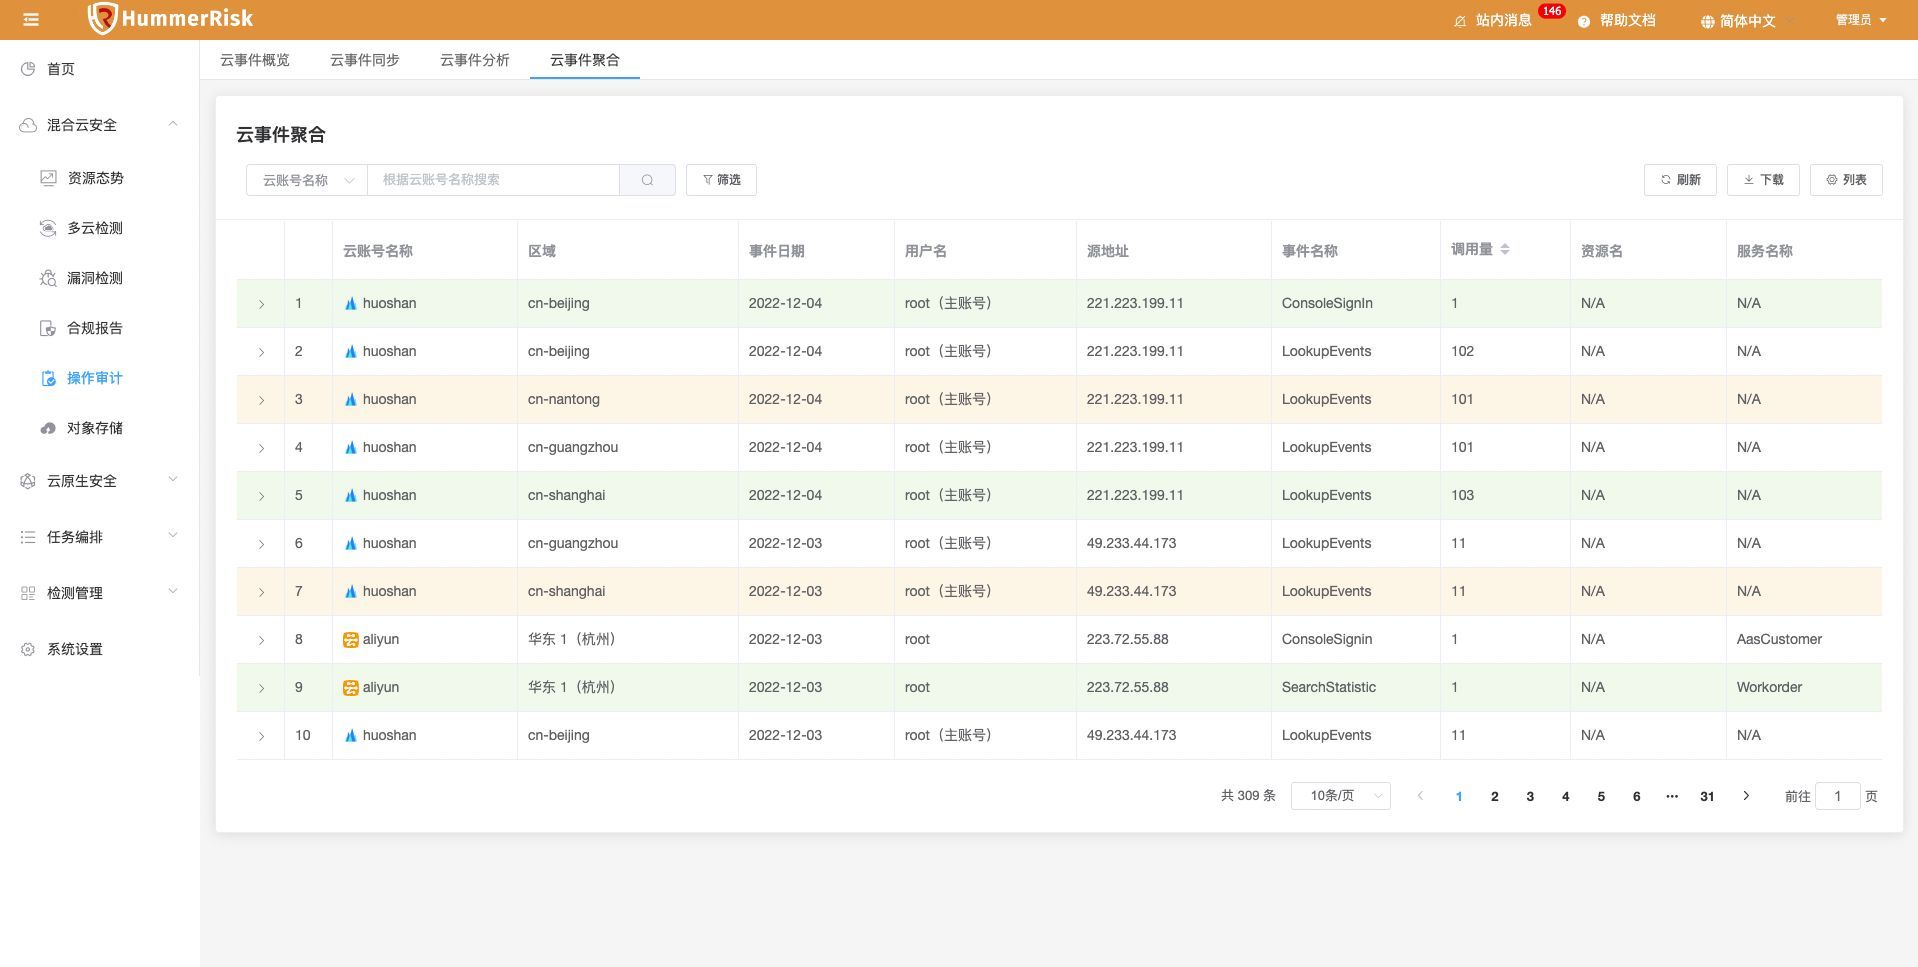
Task: Go to next page arrow
Action: 1746,796
